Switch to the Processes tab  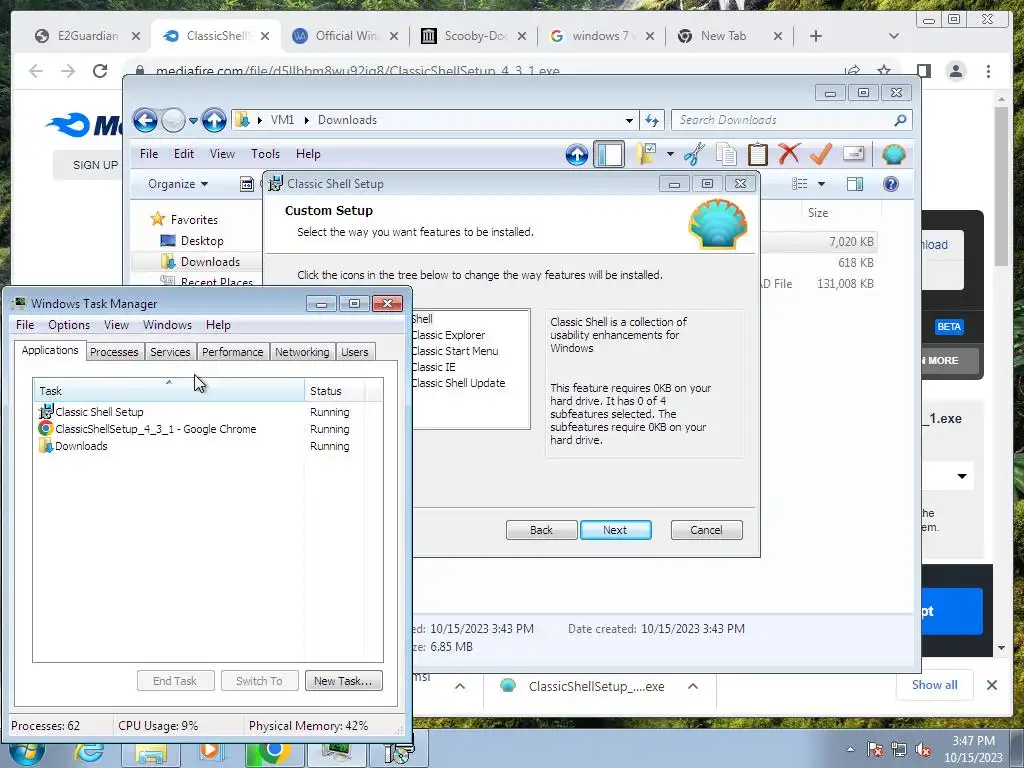coord(114,352)
